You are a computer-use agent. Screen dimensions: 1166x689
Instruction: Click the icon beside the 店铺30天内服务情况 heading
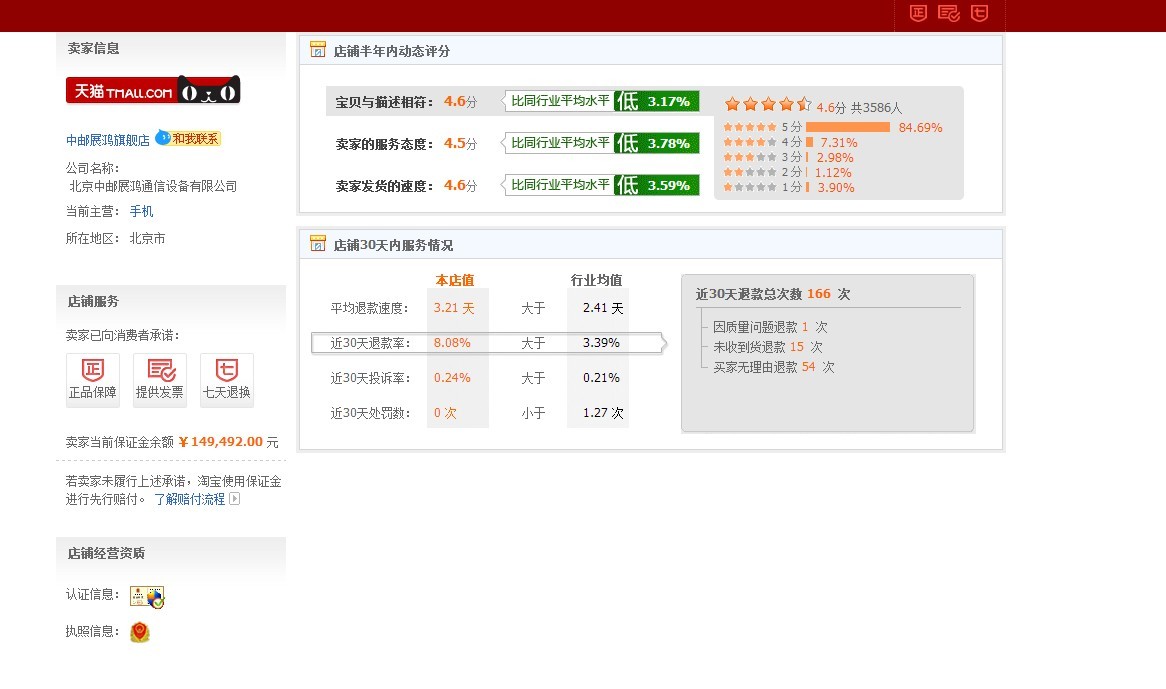coord(318,243)
